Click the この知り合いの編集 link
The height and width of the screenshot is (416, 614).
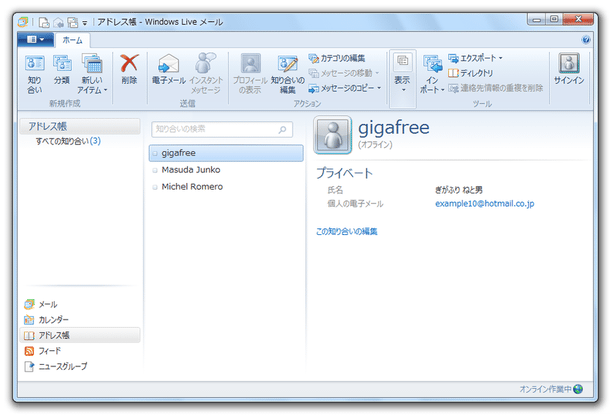[347, 232]
